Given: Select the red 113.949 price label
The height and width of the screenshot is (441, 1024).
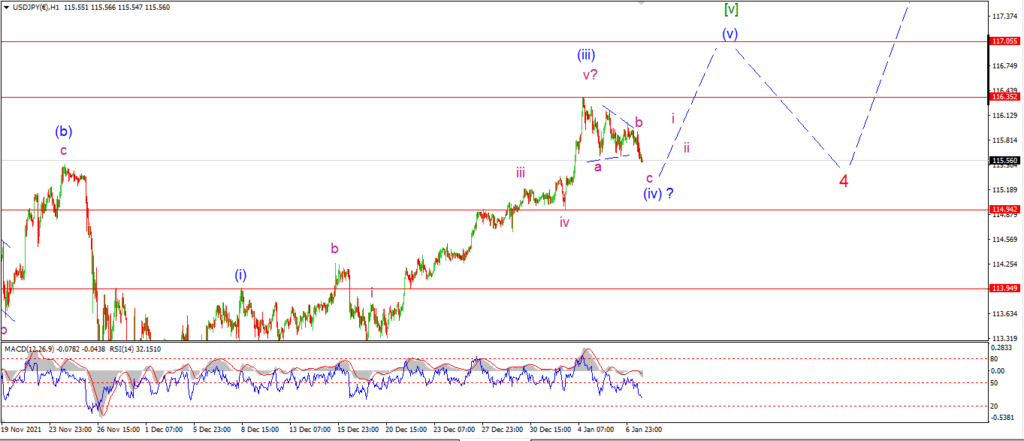Looking at the screenshot, I should coord(1006,288).
